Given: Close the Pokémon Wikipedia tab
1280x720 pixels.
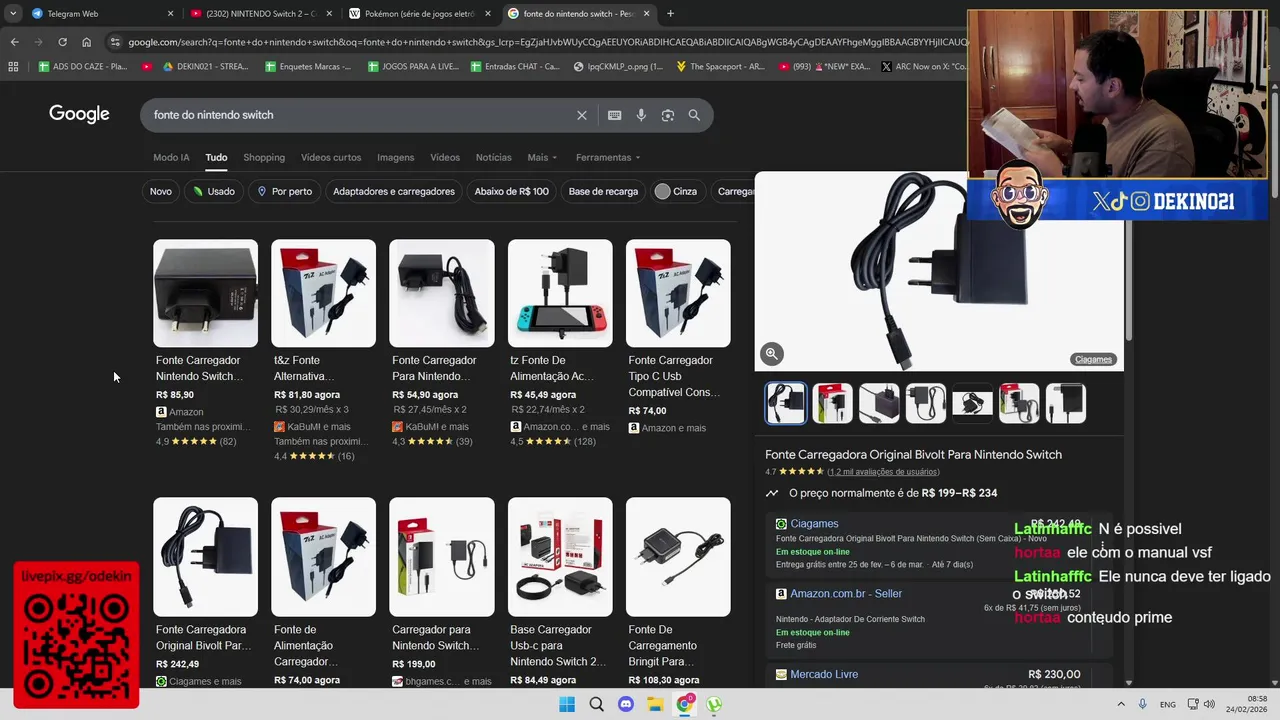Looking at the screenshot, I should point(488,14).
